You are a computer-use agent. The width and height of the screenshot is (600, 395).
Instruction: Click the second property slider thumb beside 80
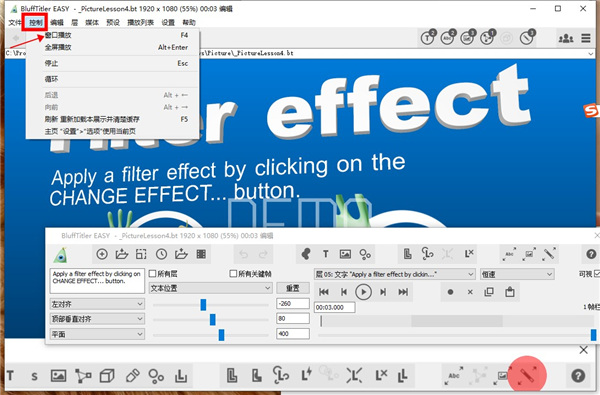(213, 320)
